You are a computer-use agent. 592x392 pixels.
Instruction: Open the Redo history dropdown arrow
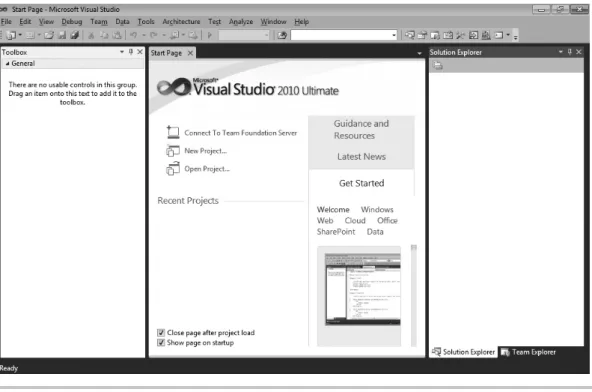coord(164,35)
